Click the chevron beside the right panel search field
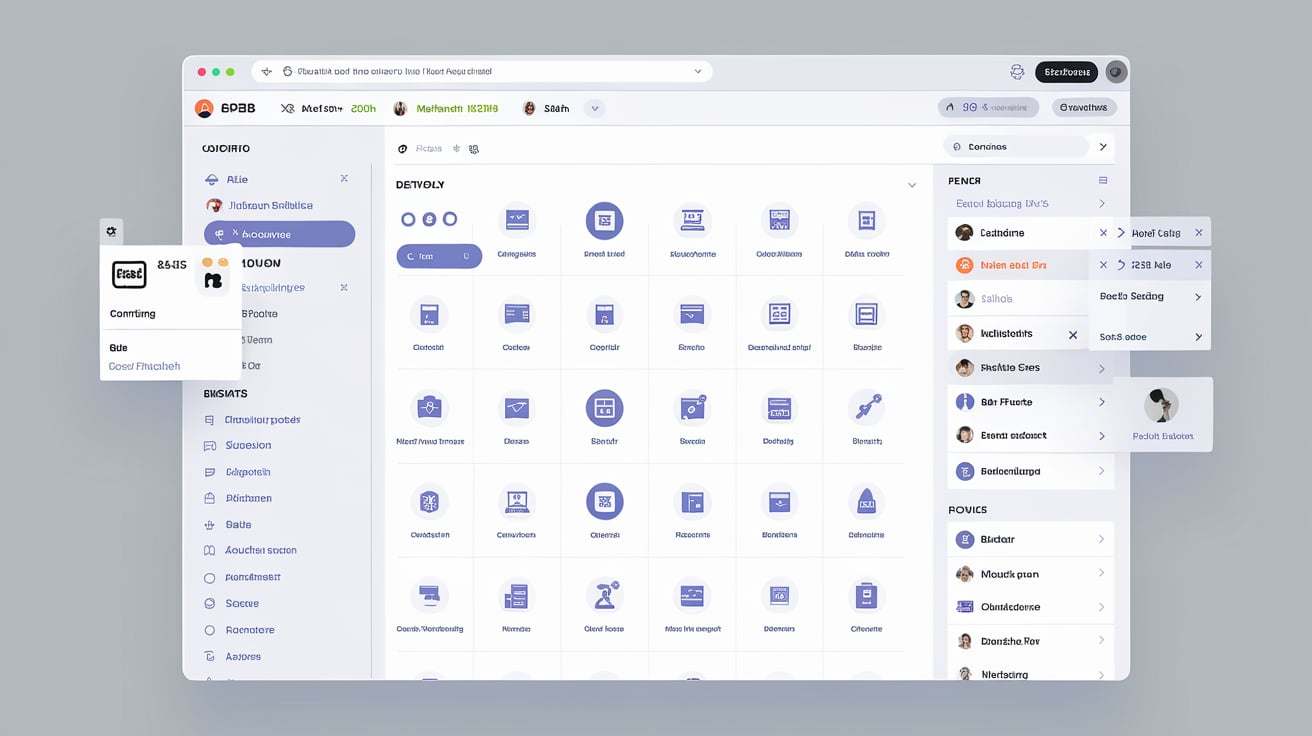This screenshot has width=1312, height=736. (1103, 146)
